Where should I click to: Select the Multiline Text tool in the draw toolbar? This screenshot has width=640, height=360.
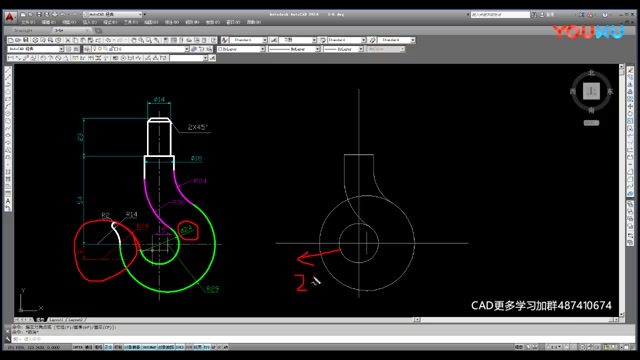pyautogui.click(x=8, y=201)
